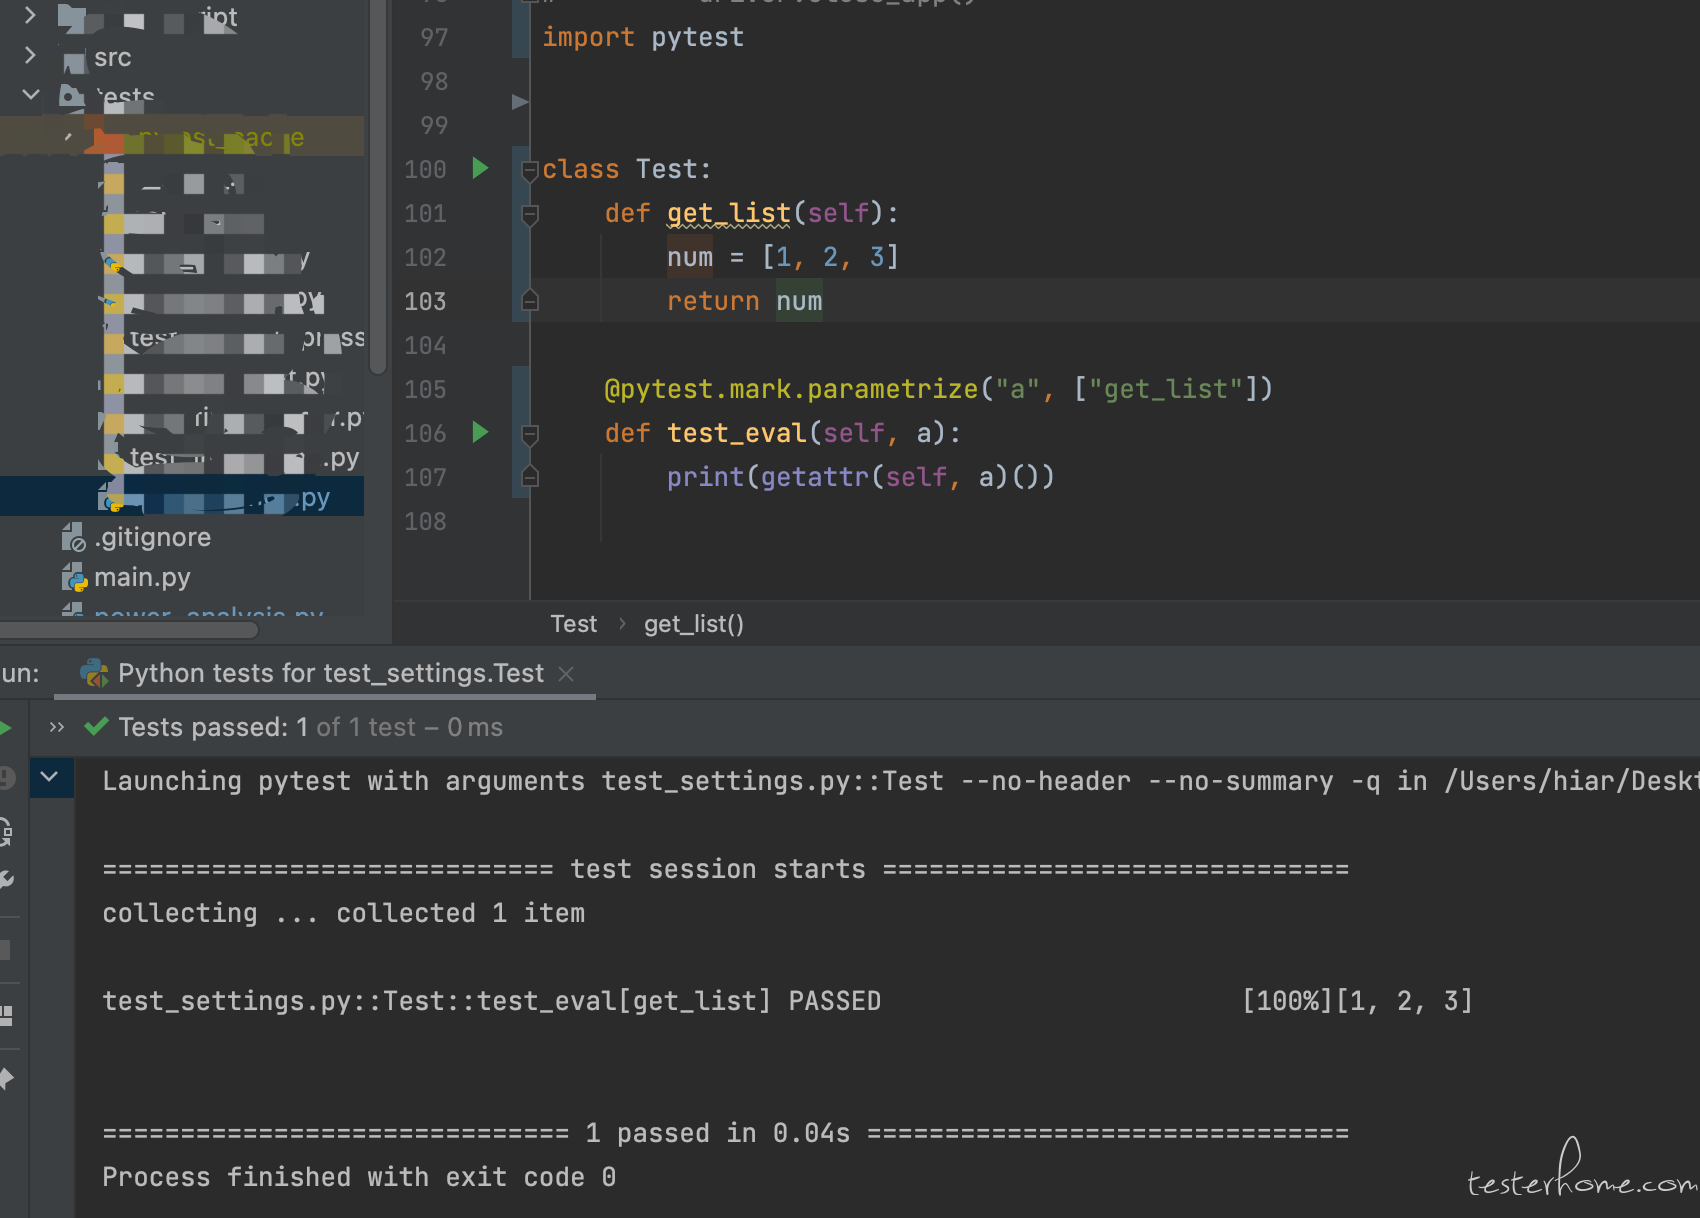The image size is (1700, 1218).
Task: Click get_list() in the breadcrumb bar
Action: (x=694, y=624)
